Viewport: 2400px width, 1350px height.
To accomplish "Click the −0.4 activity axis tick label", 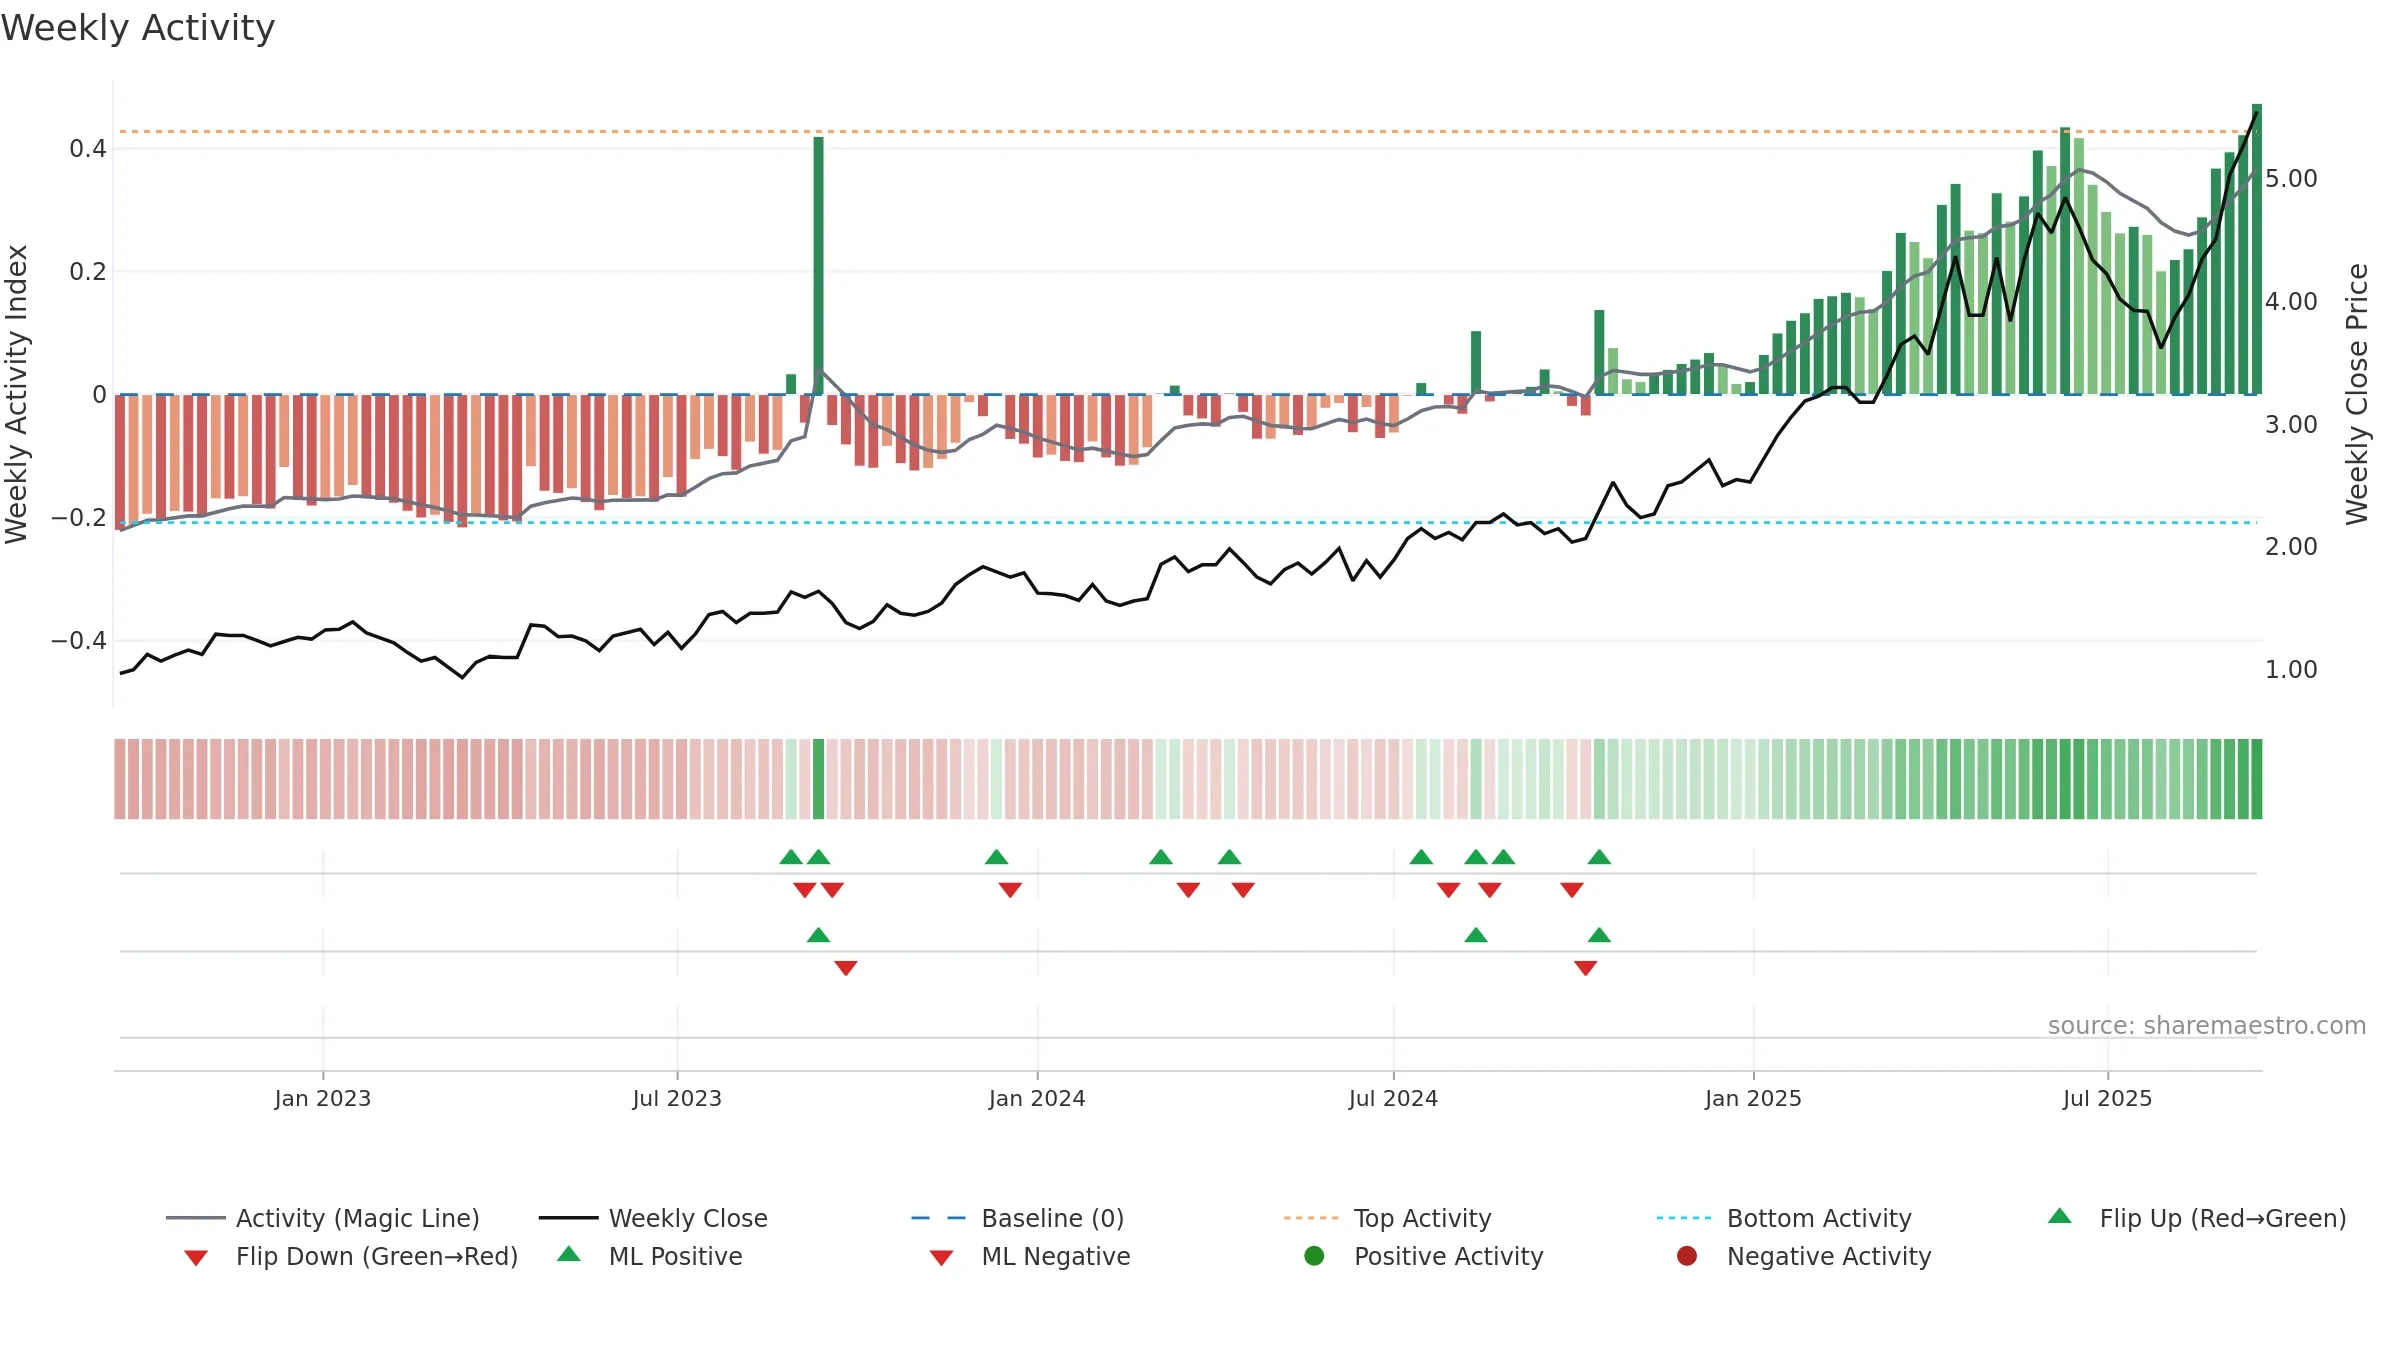I will point(78,640).
